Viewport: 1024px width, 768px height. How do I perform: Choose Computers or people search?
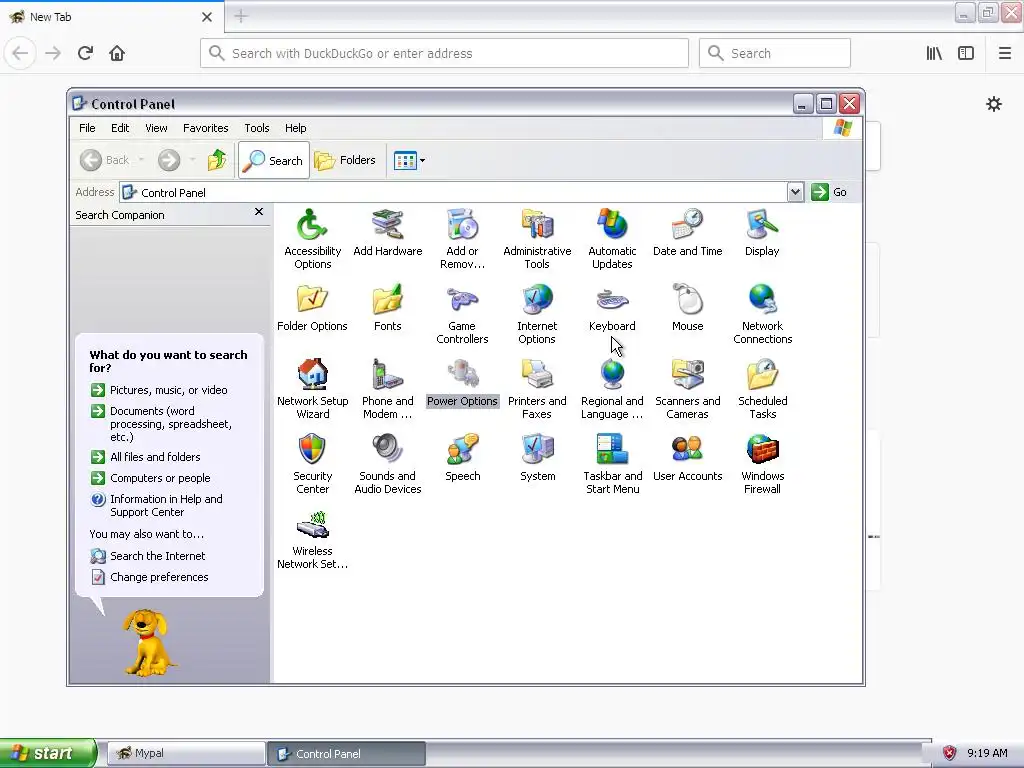151,478
